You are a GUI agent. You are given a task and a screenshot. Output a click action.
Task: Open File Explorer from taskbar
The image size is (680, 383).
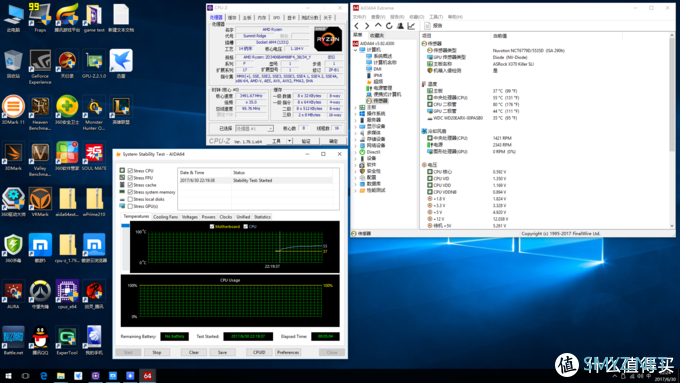click(x=61, y=376)
